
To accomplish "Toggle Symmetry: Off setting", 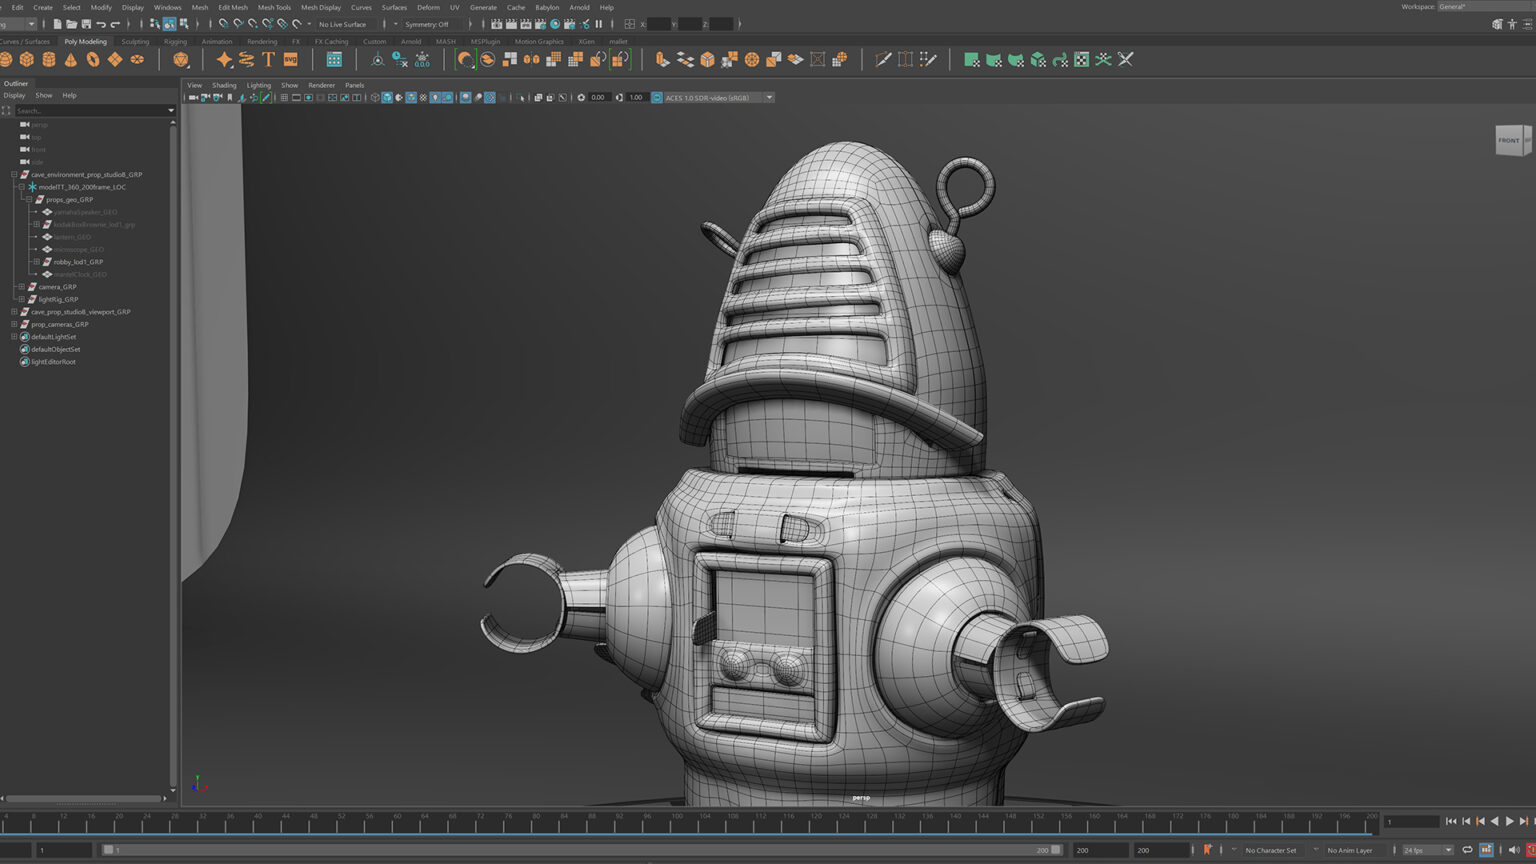I will [427, 24].
